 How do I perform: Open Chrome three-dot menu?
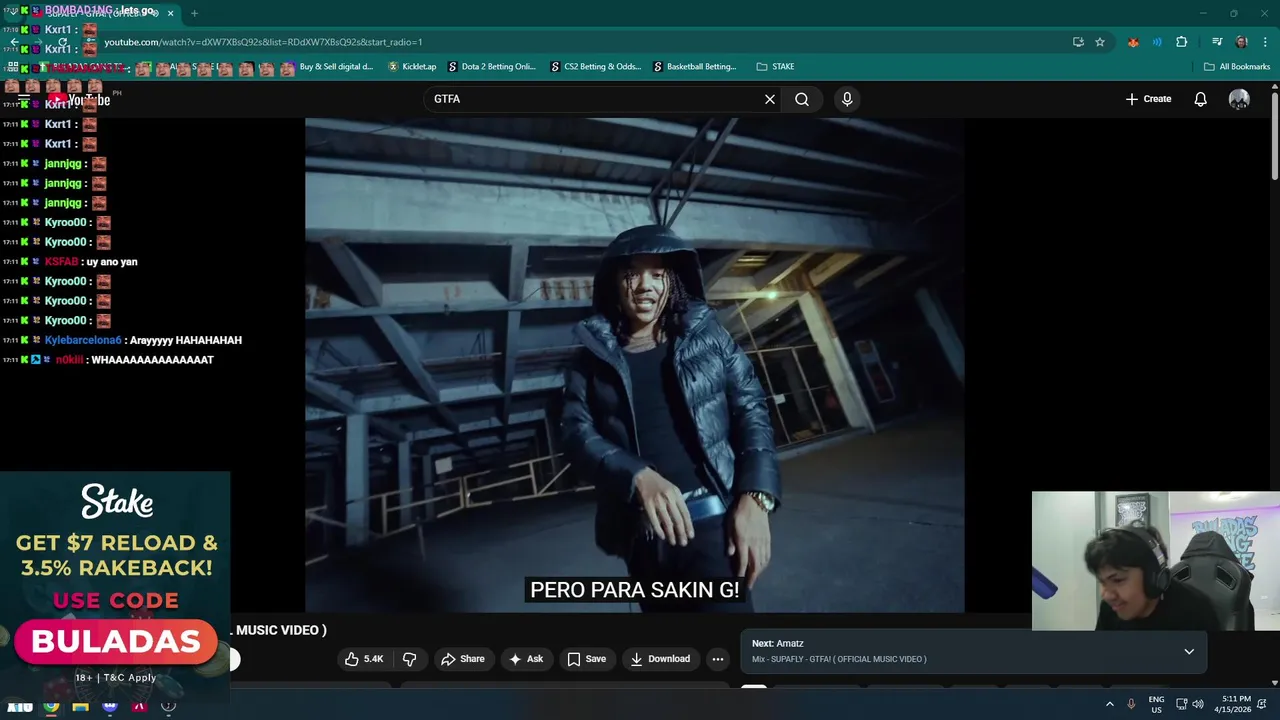[1263, 42]
